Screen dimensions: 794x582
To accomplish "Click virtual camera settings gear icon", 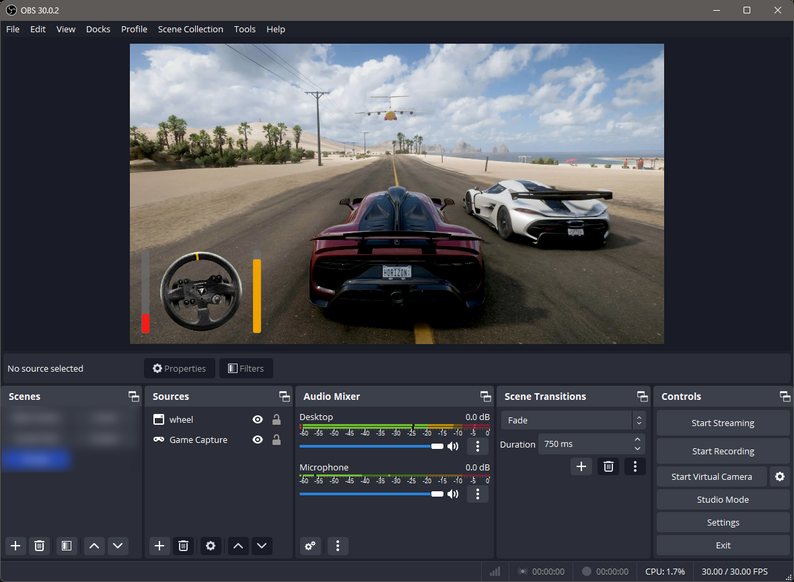I will coord(780,477).
